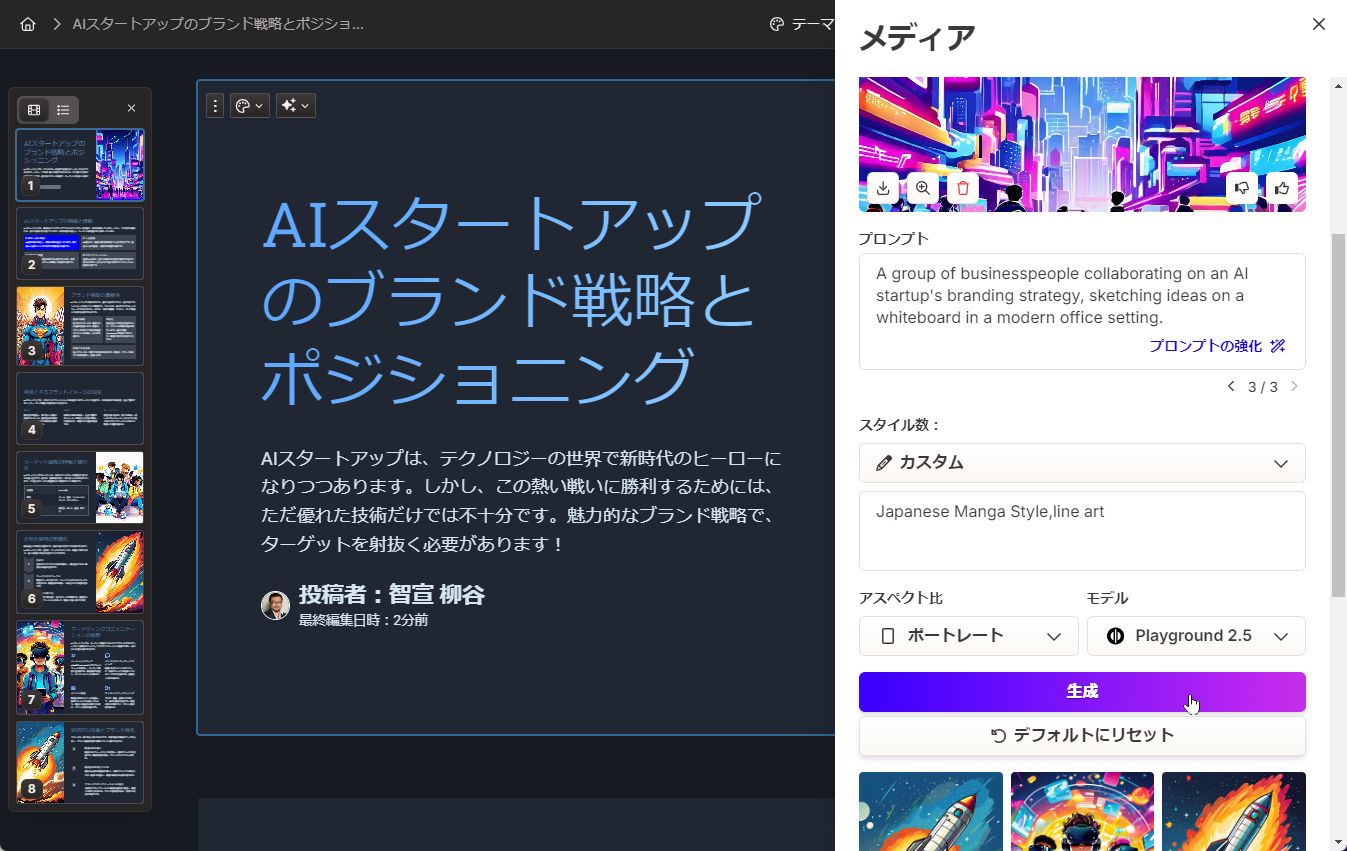This screenshot has height=851, width=1347.
Task: Open the モデル Playground 2.5 dropdown
Action: [x=1195, y=635]
